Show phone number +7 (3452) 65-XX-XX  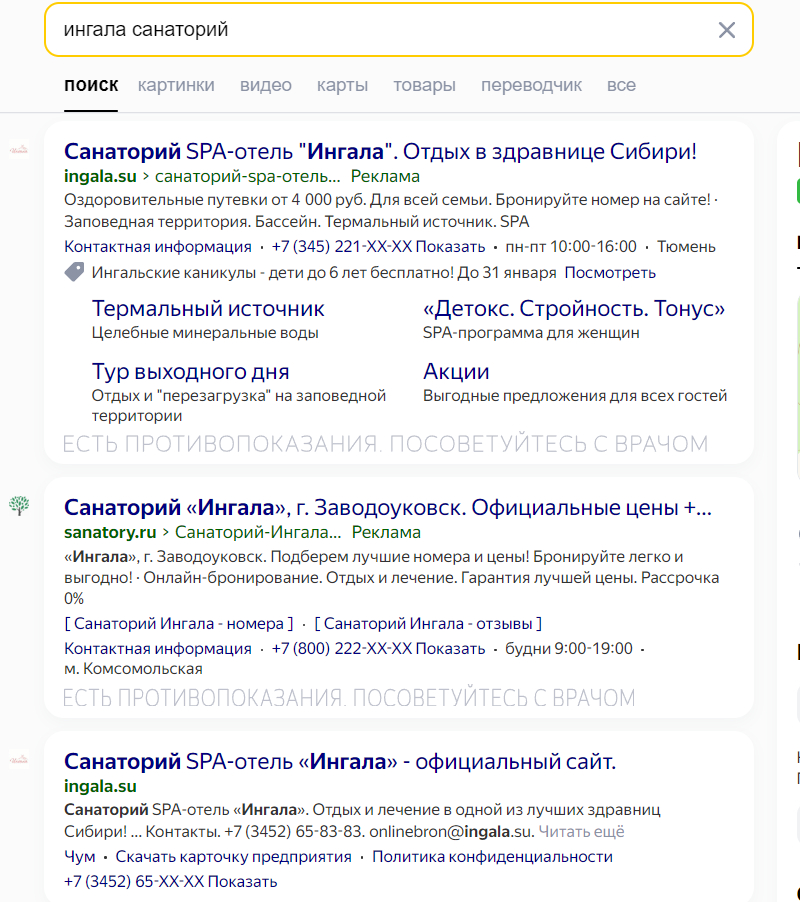[x=170, y=881]
